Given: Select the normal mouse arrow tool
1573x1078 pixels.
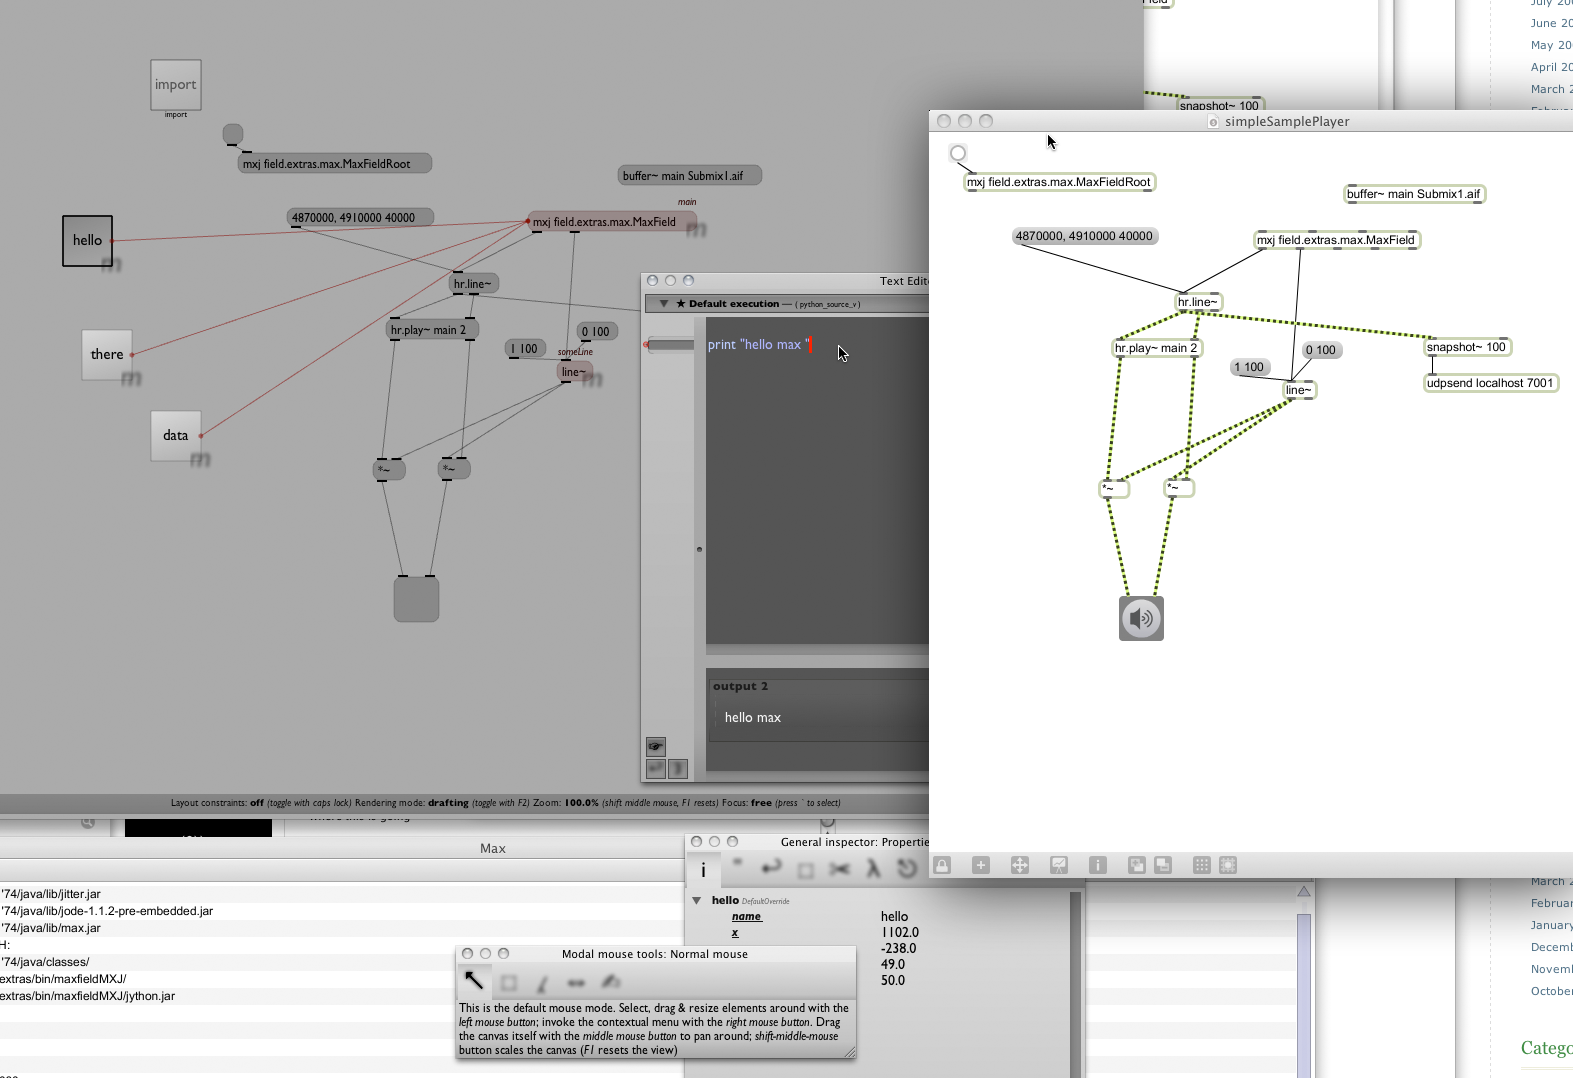Looking at the screenshot, I should point(473,981).
